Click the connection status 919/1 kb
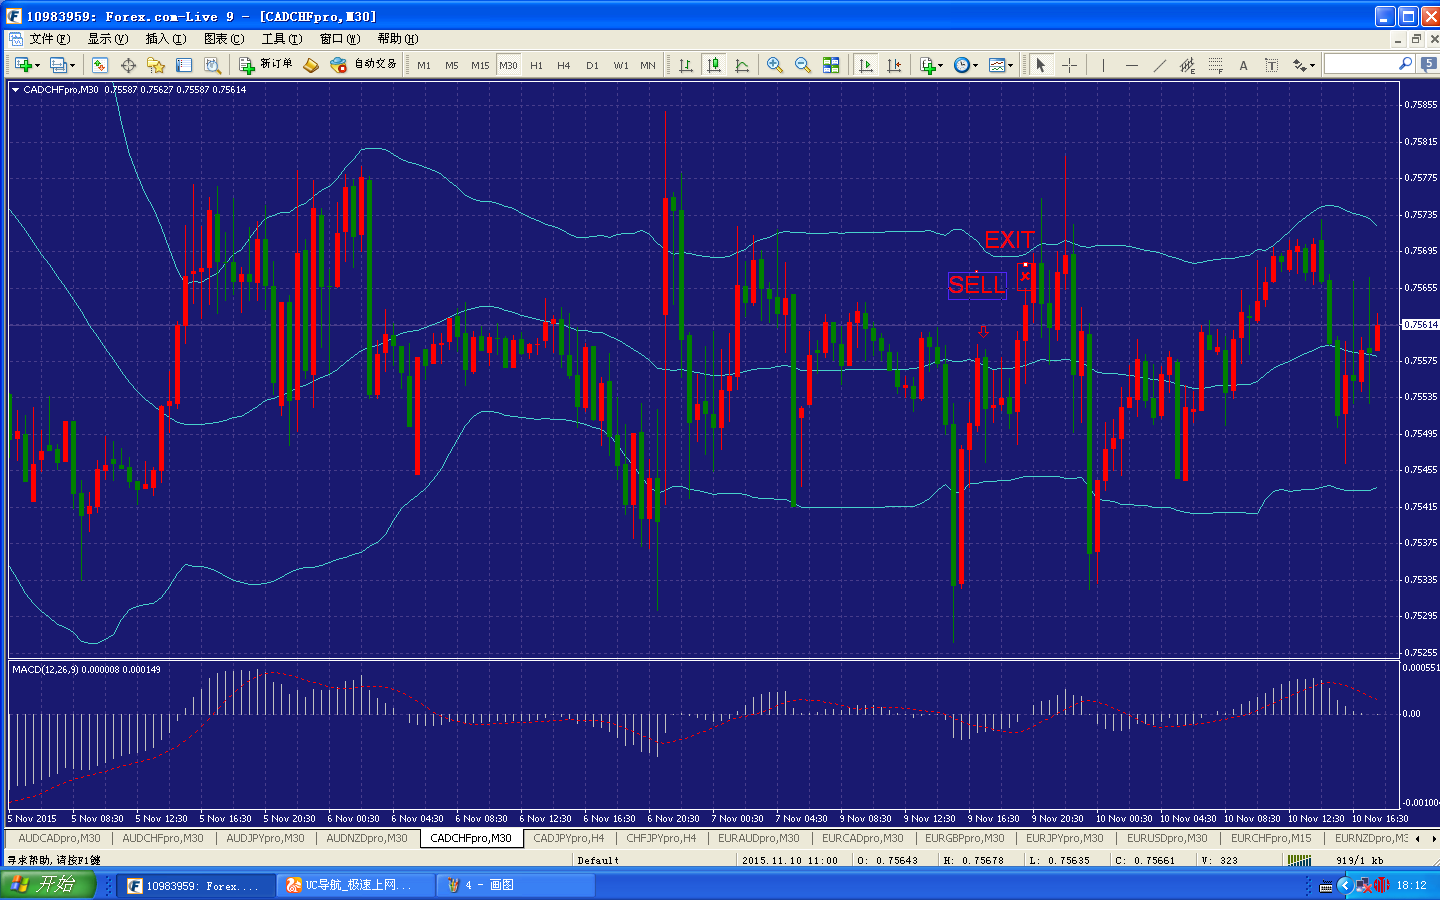Image resolution: width=1440 pixels, height=900 pixels. click(x=1360, y=860)
